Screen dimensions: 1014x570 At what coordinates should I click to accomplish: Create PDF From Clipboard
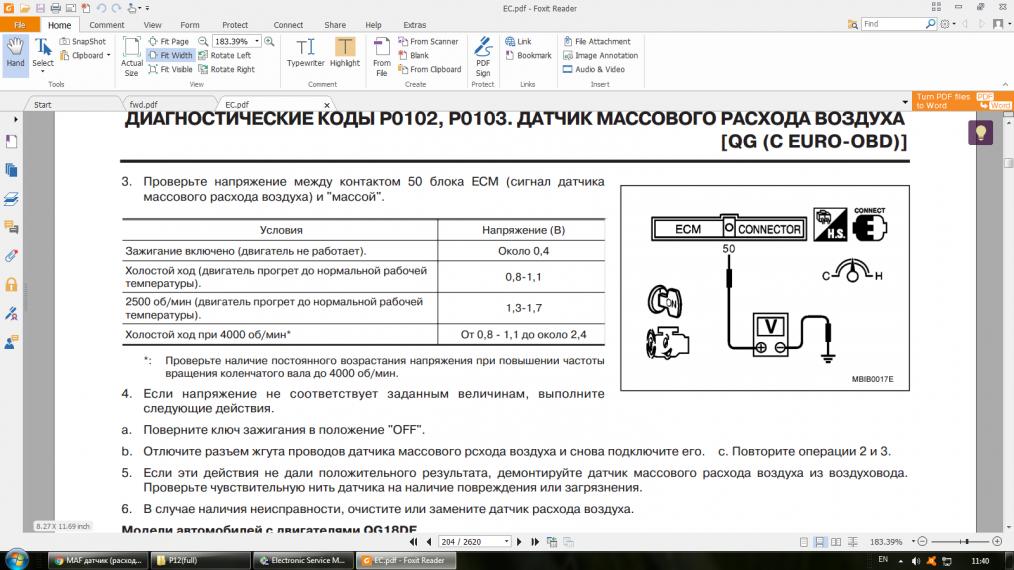point(430,69)
